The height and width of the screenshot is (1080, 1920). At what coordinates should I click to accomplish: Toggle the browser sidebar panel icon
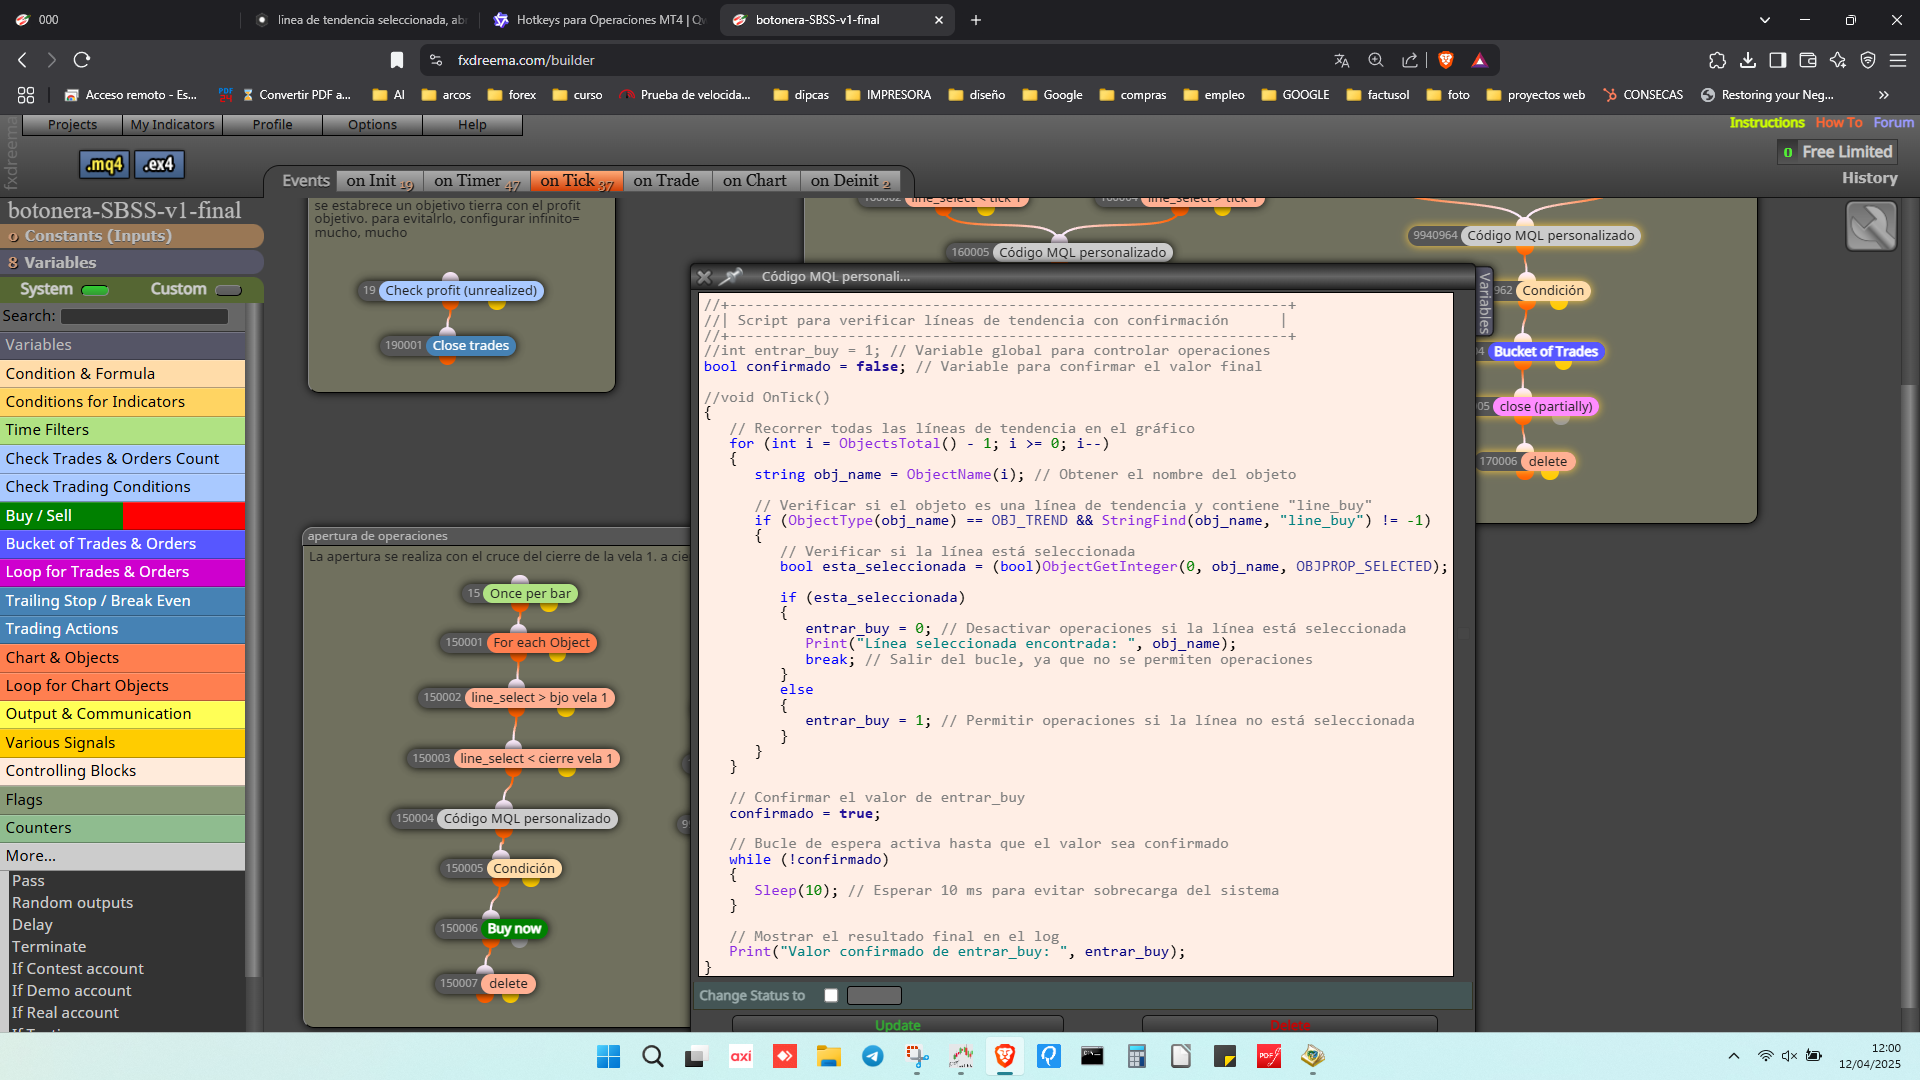click(x=1777, y=60)
